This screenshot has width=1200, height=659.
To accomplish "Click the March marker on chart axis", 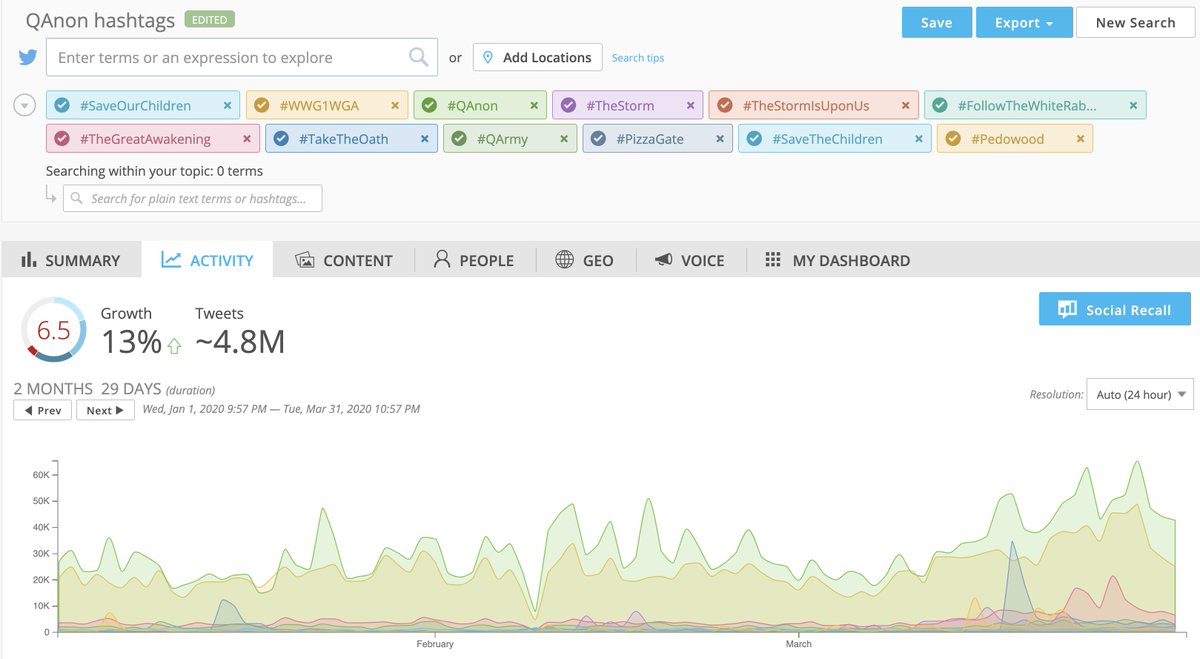I will (x=798, y=644).
